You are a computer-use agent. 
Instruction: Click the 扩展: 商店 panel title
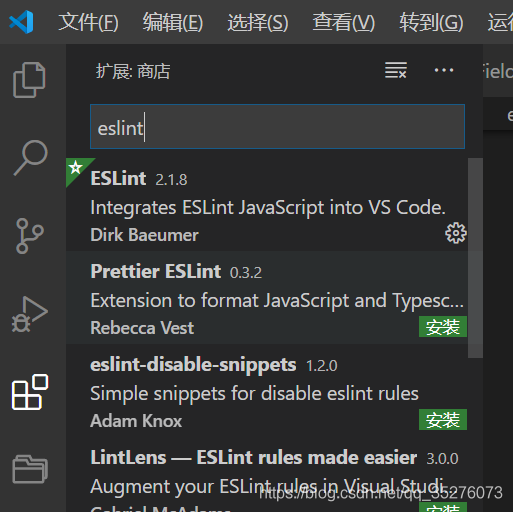(x=133, y=71)
